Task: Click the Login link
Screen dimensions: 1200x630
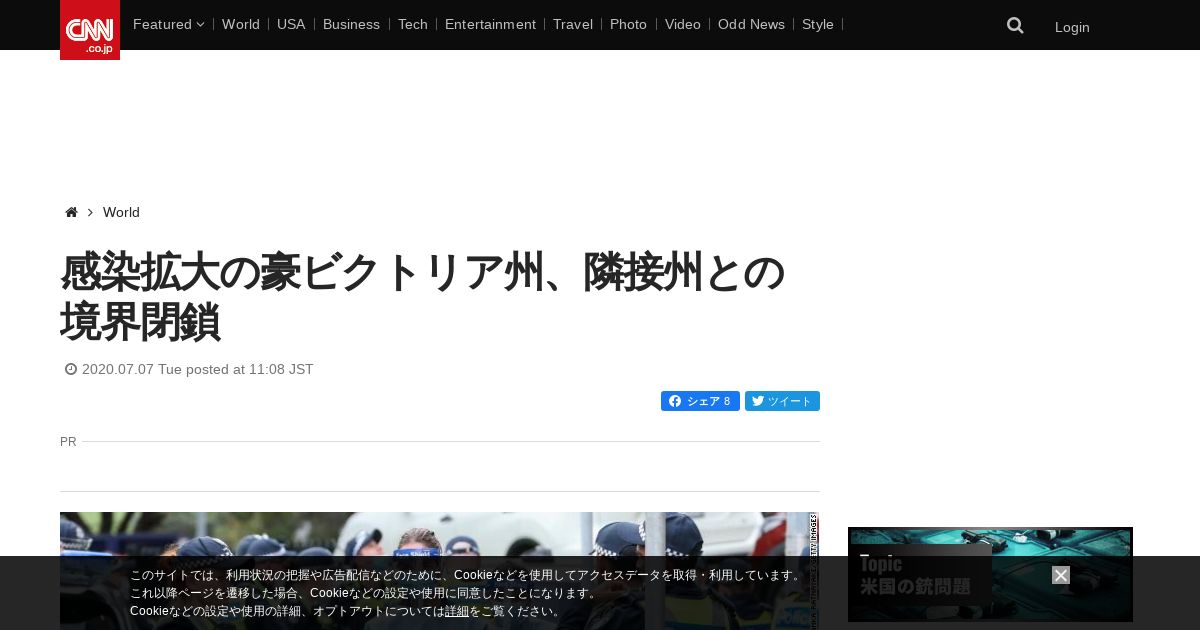Action: (x=1072, y=27)
